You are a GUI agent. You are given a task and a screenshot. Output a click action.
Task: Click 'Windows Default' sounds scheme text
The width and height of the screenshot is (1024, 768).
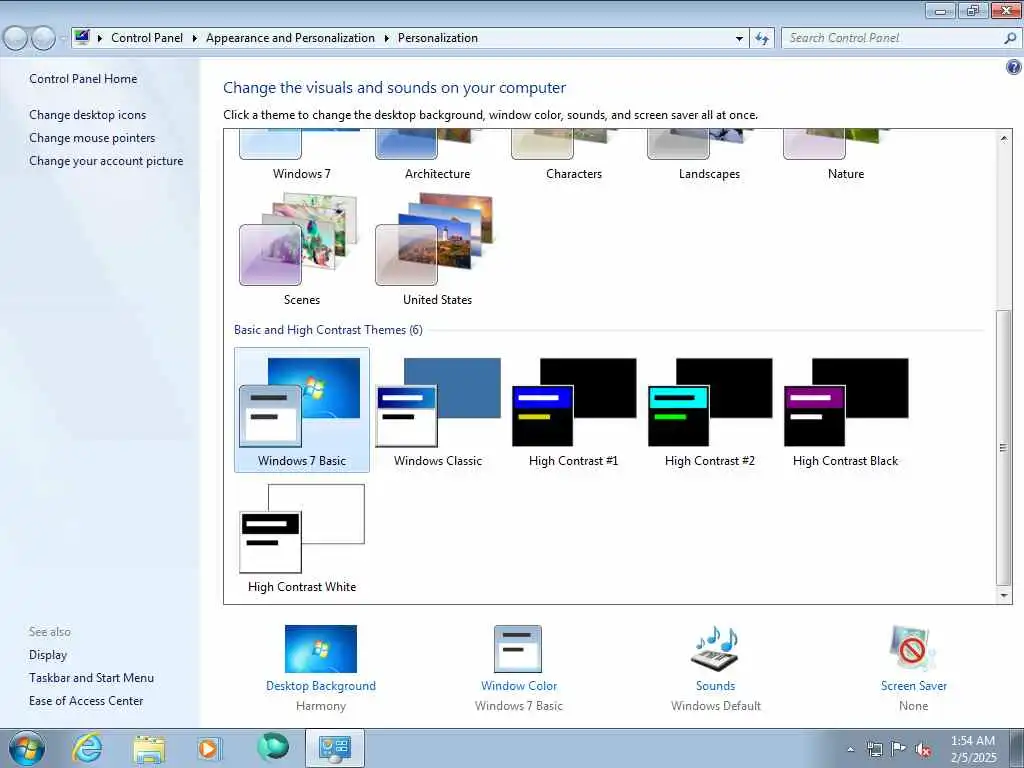(x=716, y=706)
